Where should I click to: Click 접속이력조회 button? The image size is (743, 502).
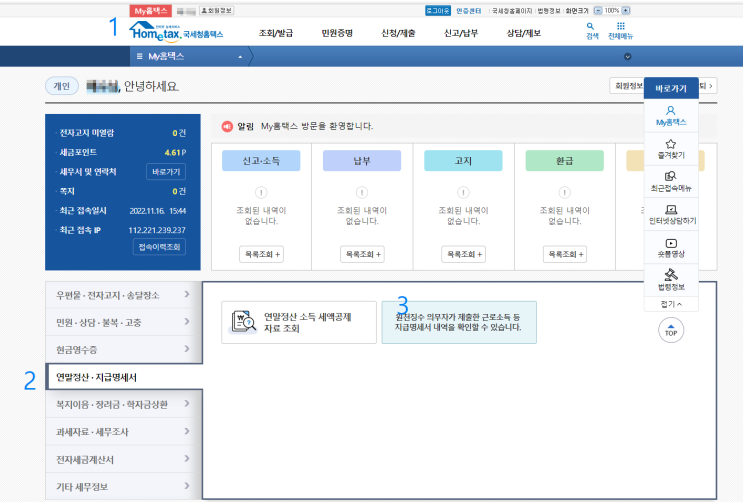(x=159, y=246)
